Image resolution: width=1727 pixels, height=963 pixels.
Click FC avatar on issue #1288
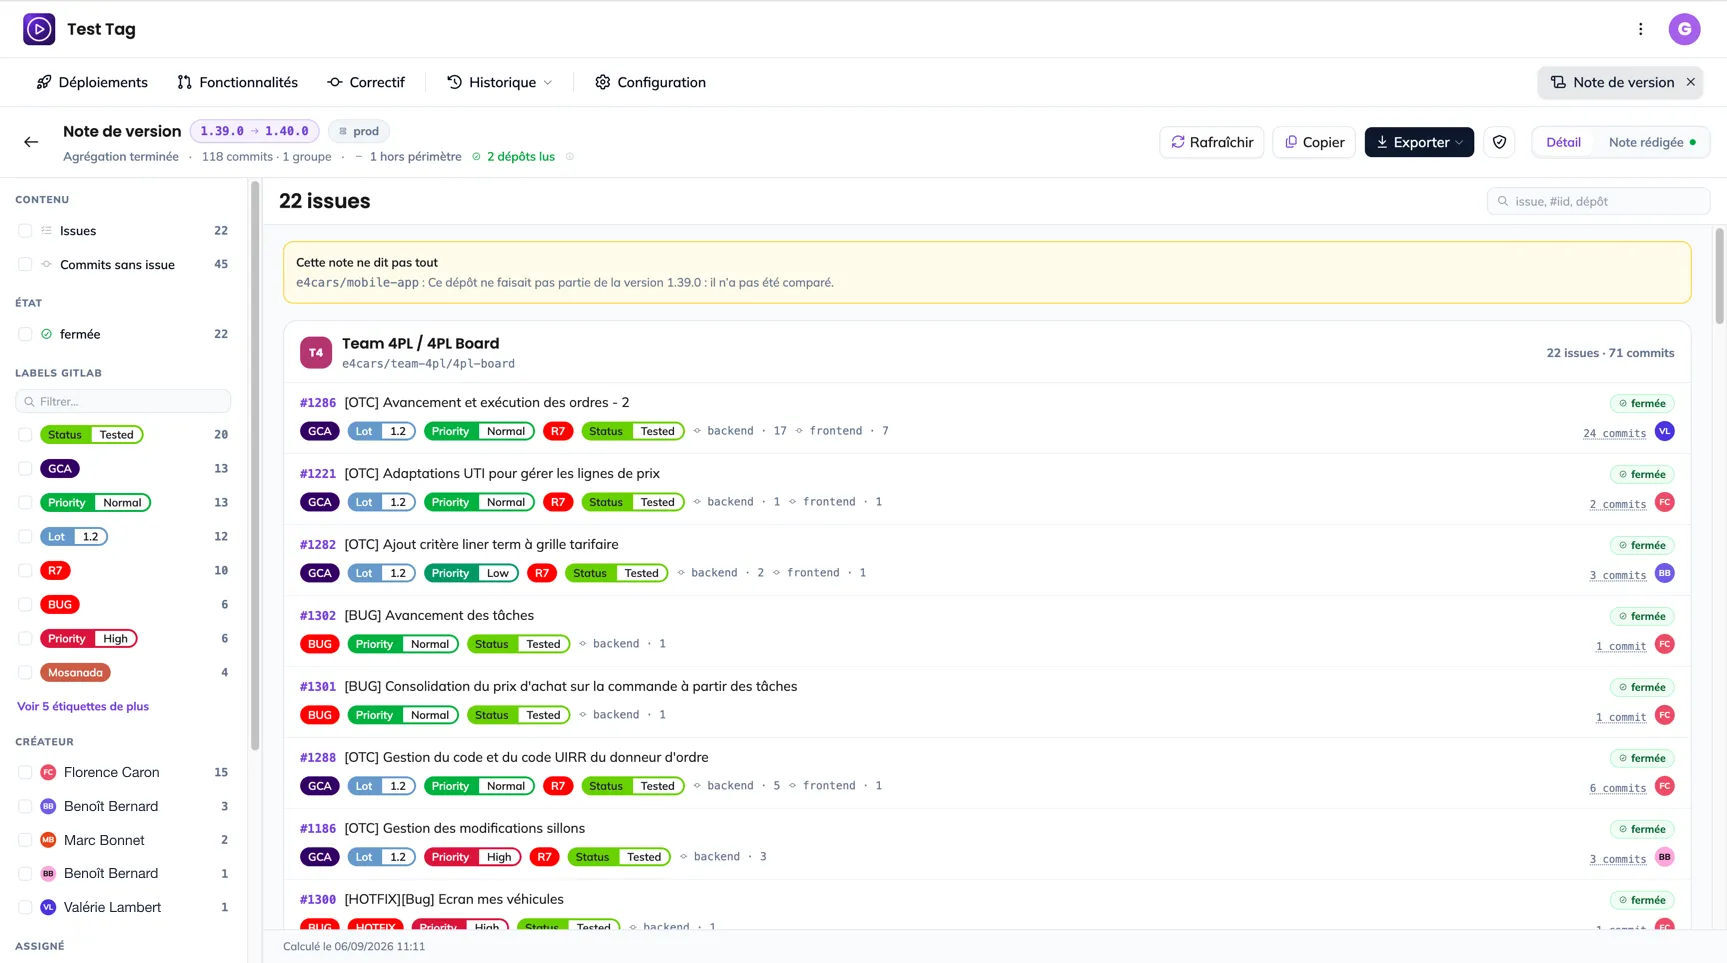[1664, 786]
